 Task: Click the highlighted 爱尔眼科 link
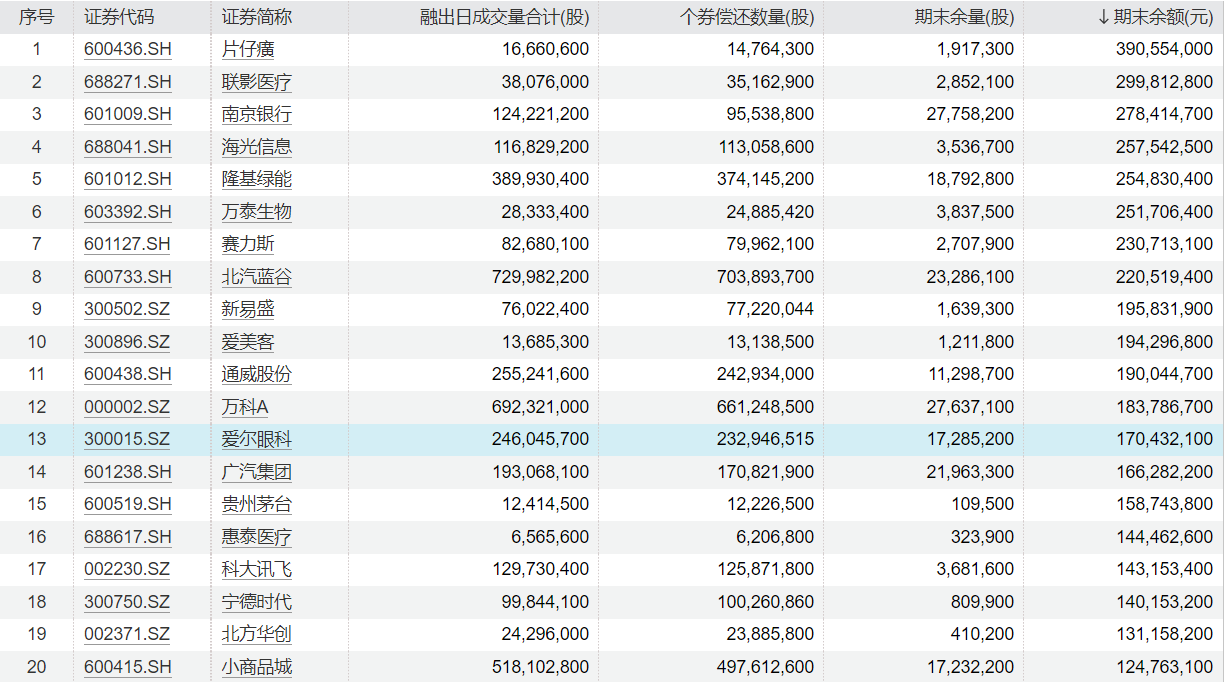(x=257, y=439)
